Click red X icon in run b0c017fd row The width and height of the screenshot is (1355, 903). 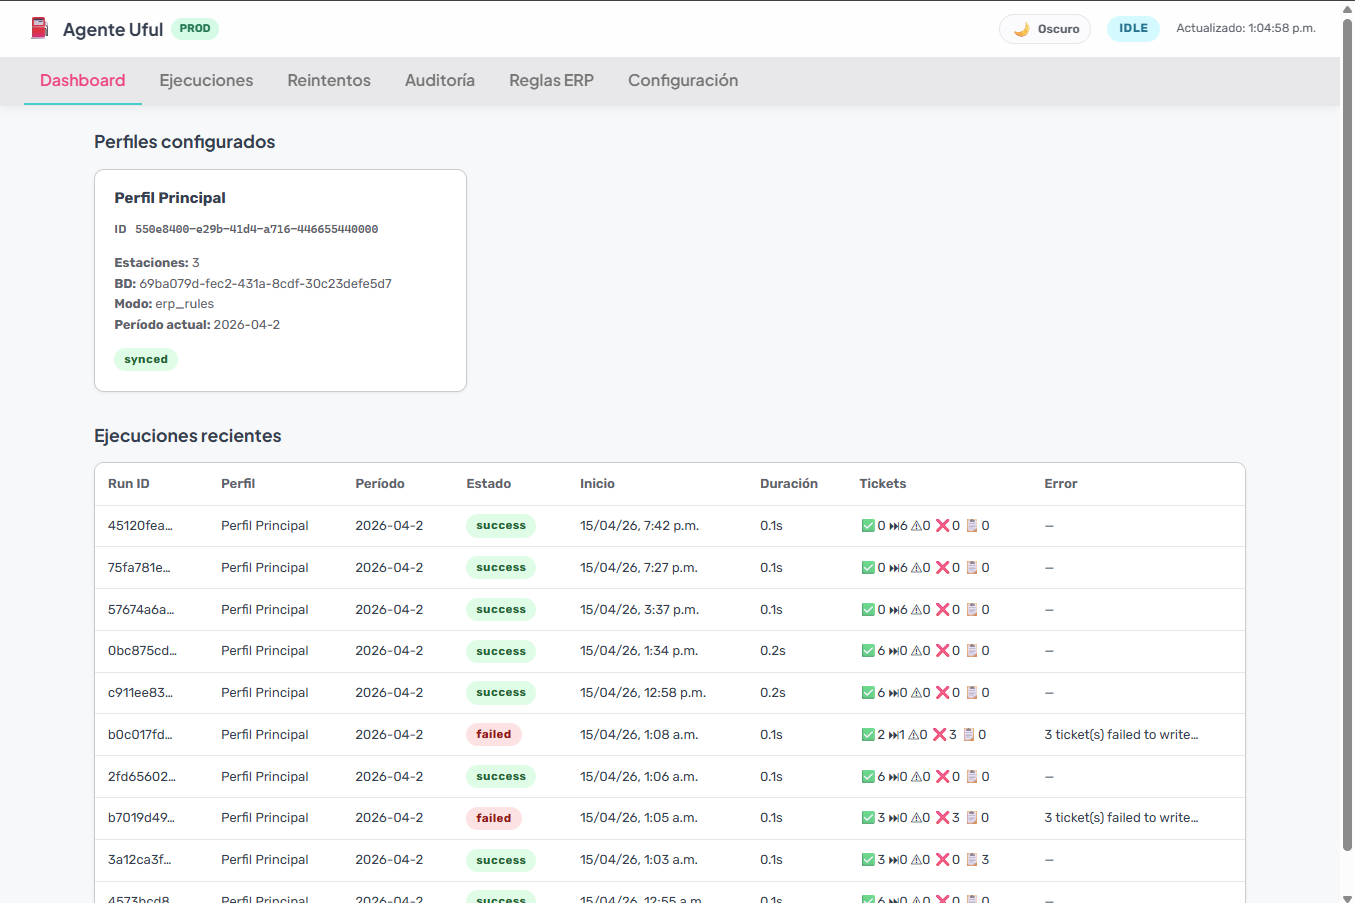click(940, 735)
